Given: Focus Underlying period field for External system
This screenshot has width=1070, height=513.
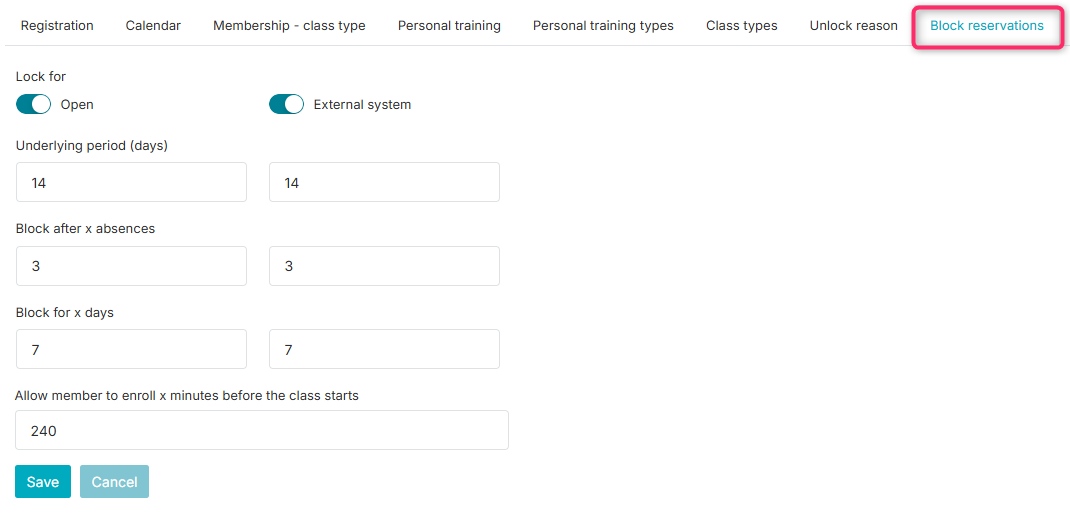Looking at the screenshot, I should (384, 182).
